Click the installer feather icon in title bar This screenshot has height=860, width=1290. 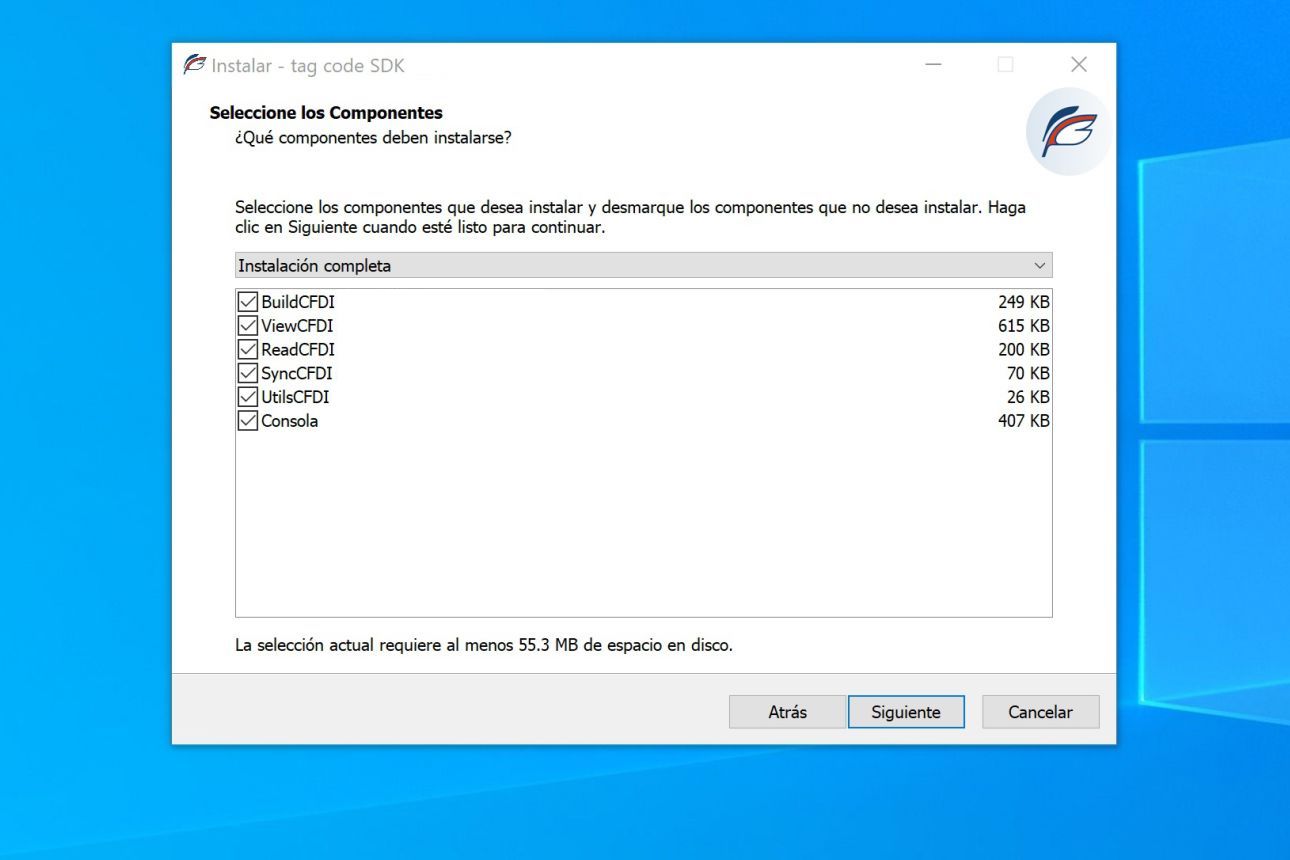click(194, 65)
